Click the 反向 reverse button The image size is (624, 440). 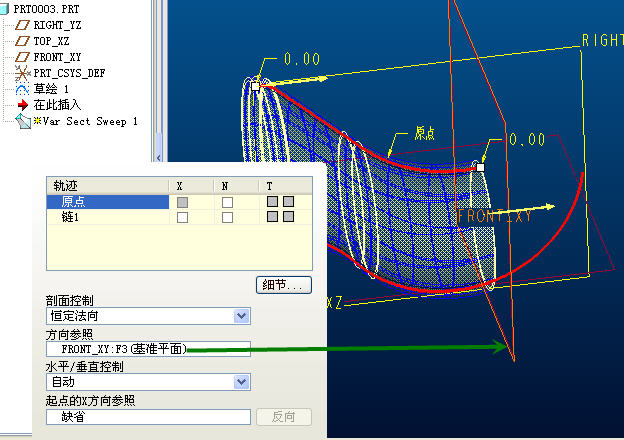tap(284, 417)
